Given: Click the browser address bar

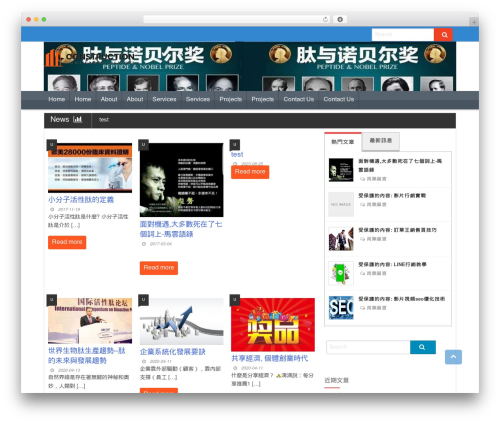Looking at the screenshot, I should (237, 20).
